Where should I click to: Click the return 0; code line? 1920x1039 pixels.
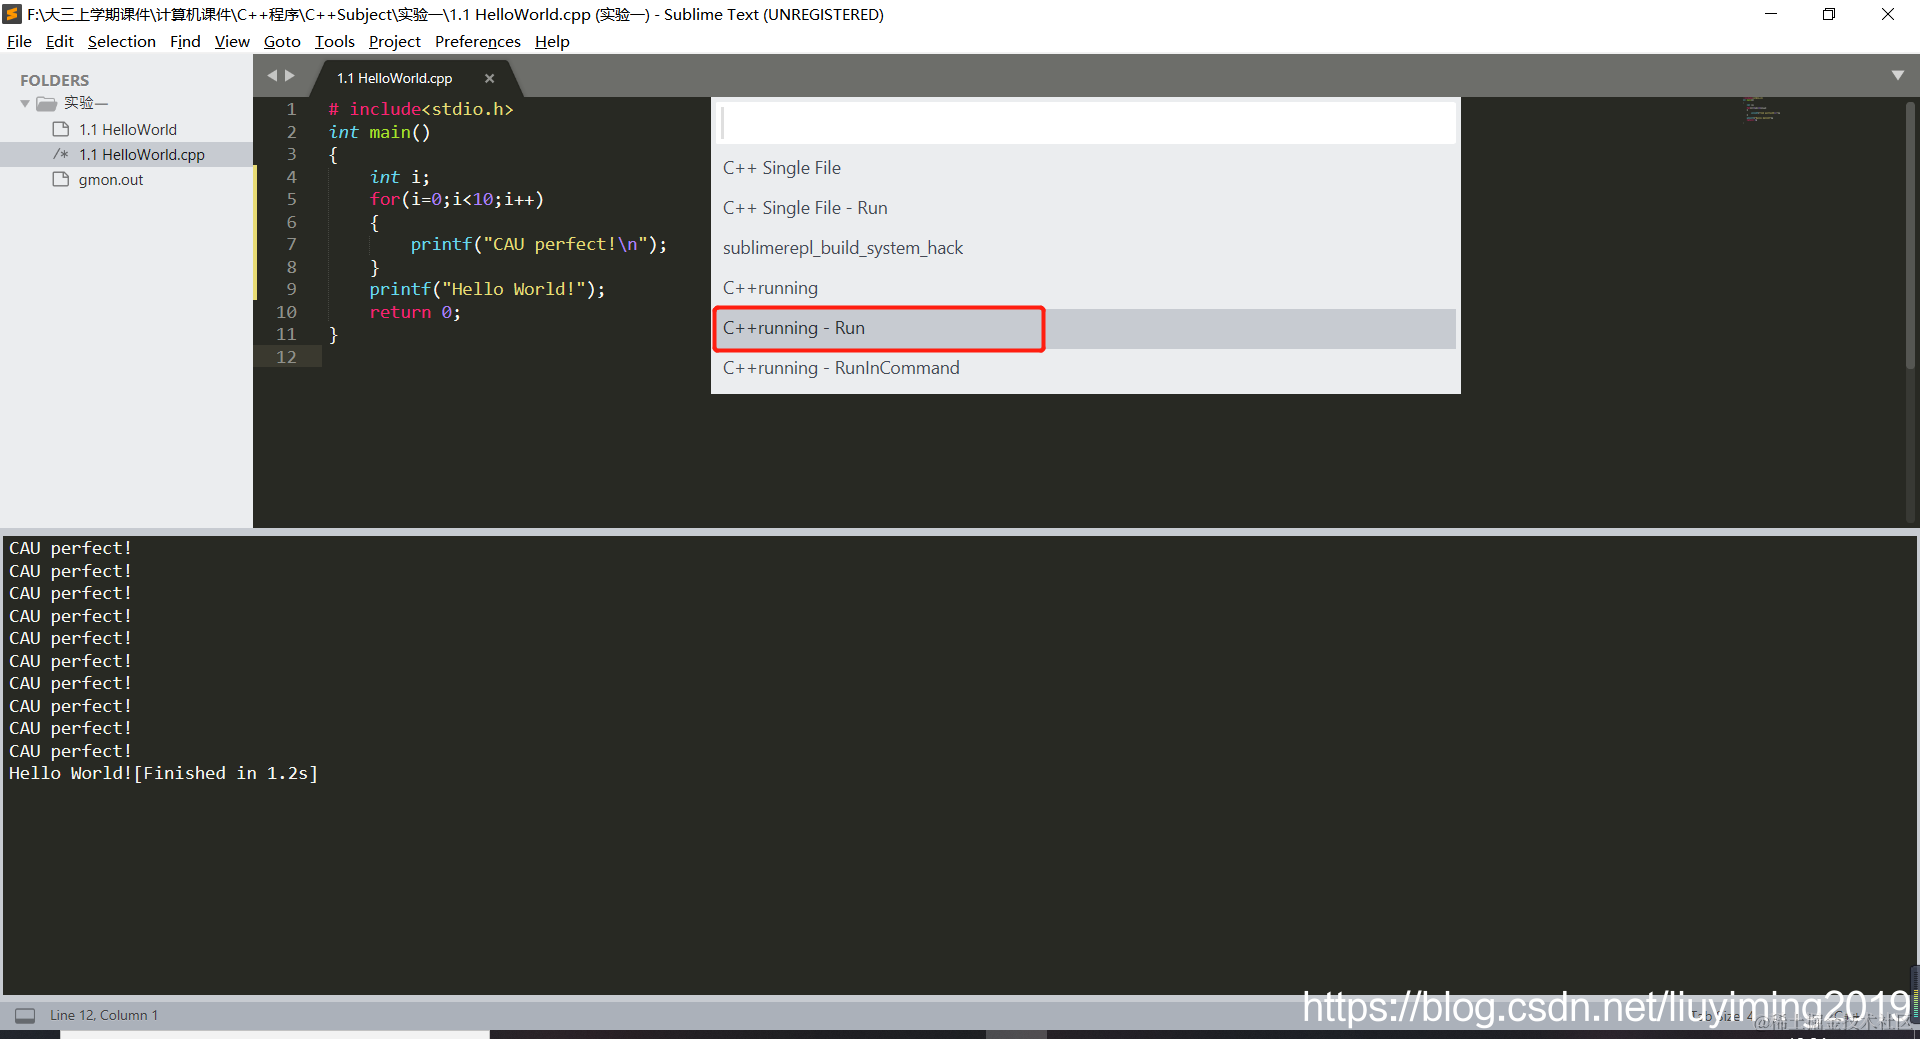[415, 312]
